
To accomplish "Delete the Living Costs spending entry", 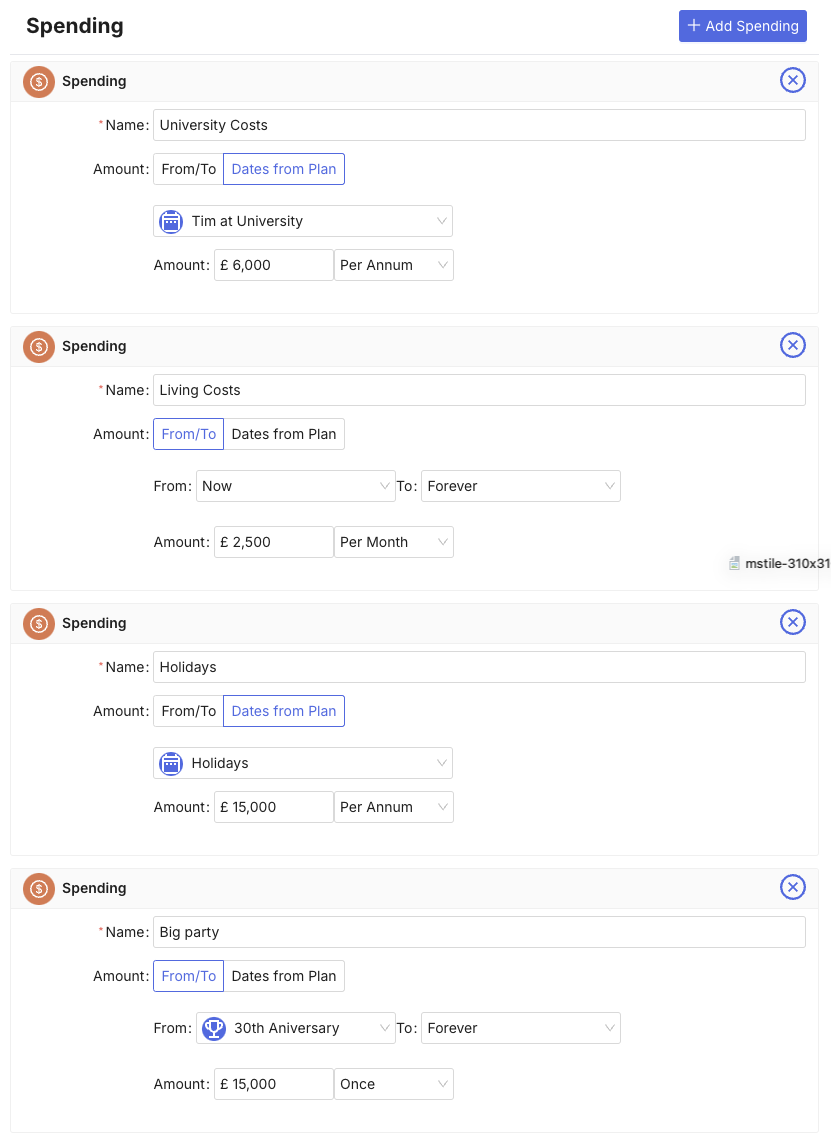I will [792, 346].
